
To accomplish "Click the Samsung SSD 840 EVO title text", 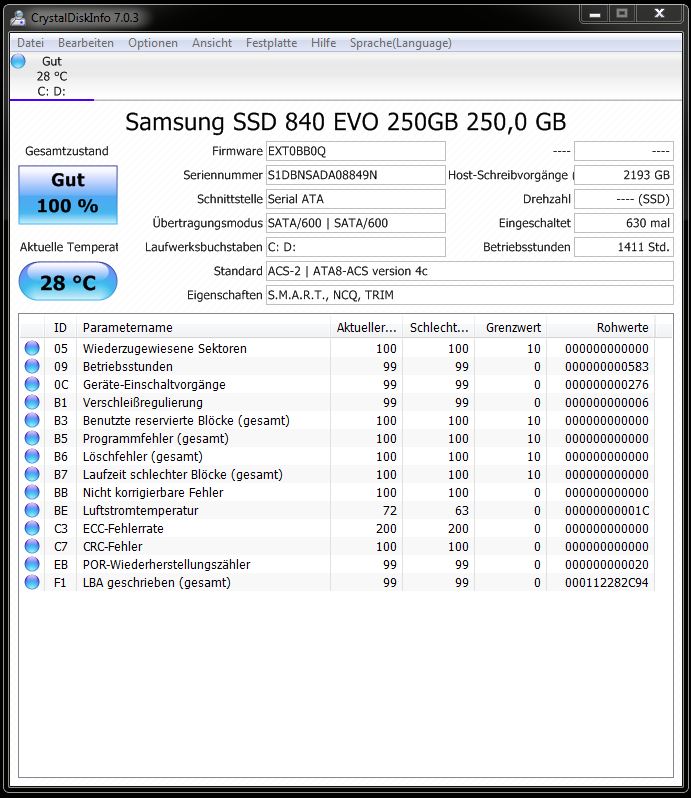I will pyautogui.click(x=346, y=122).
